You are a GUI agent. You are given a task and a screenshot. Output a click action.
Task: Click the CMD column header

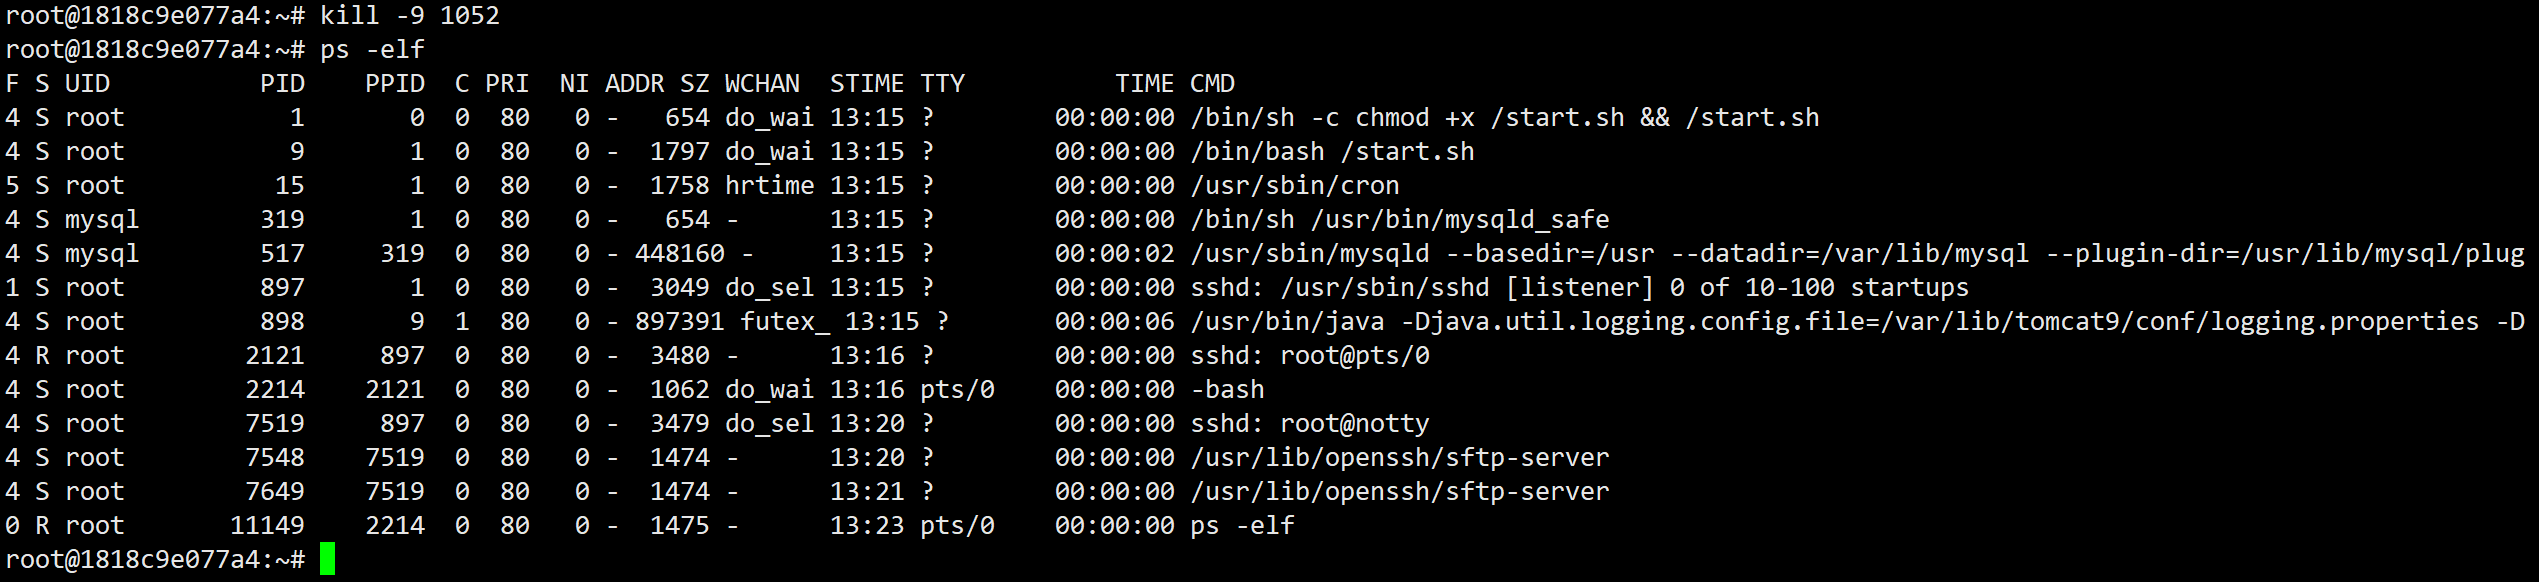click(1212, 83)
